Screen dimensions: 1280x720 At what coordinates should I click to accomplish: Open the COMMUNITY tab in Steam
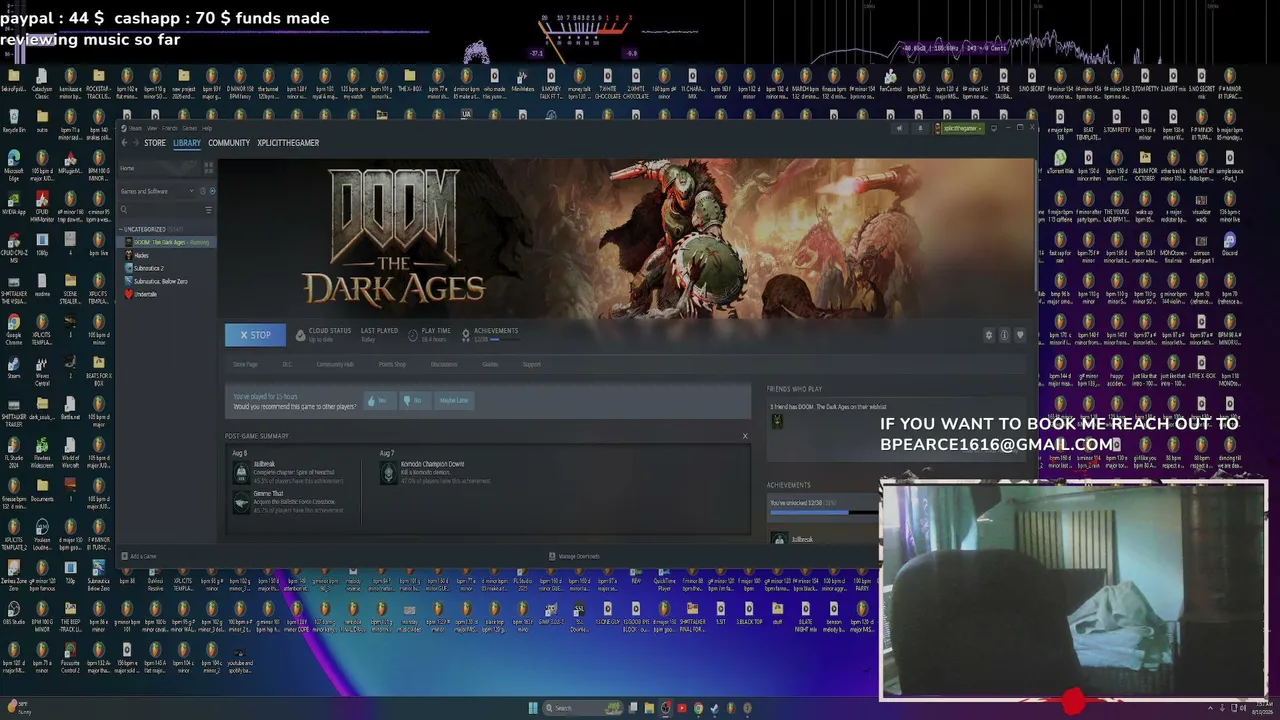tap(229, 143)
